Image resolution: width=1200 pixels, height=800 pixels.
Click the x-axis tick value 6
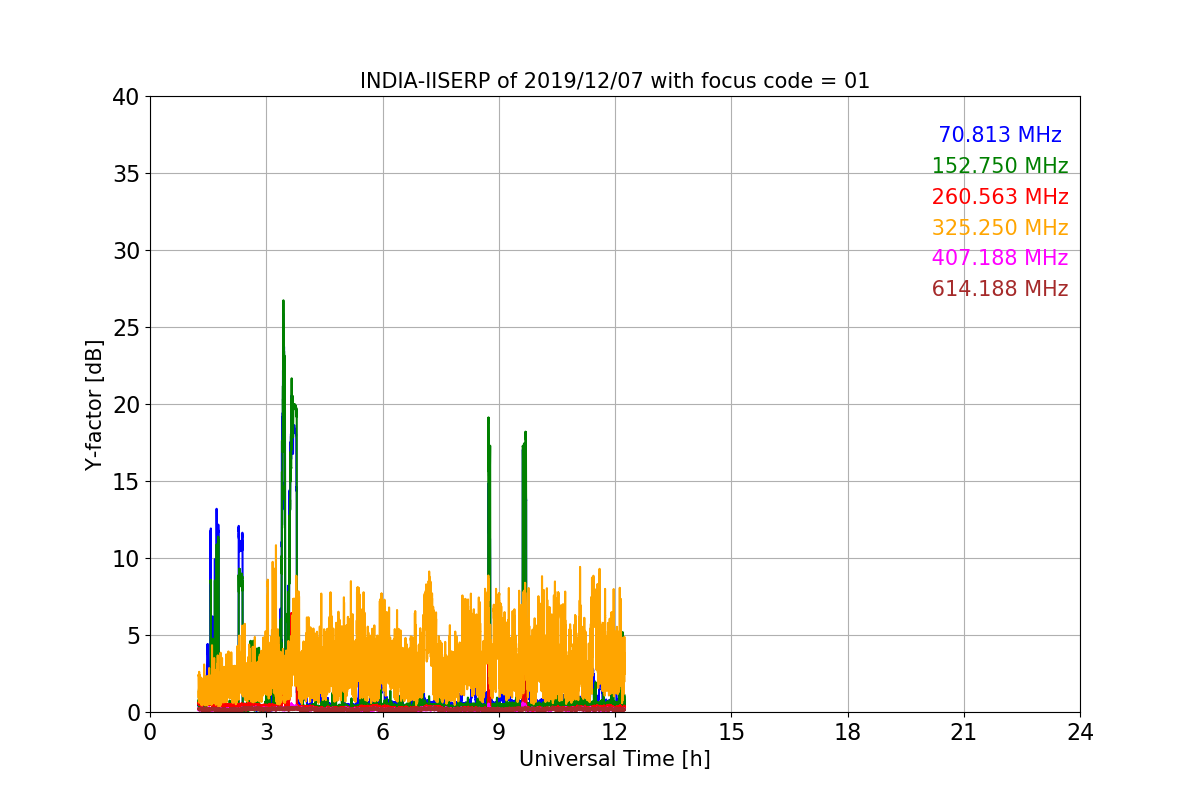coord(383,732)
